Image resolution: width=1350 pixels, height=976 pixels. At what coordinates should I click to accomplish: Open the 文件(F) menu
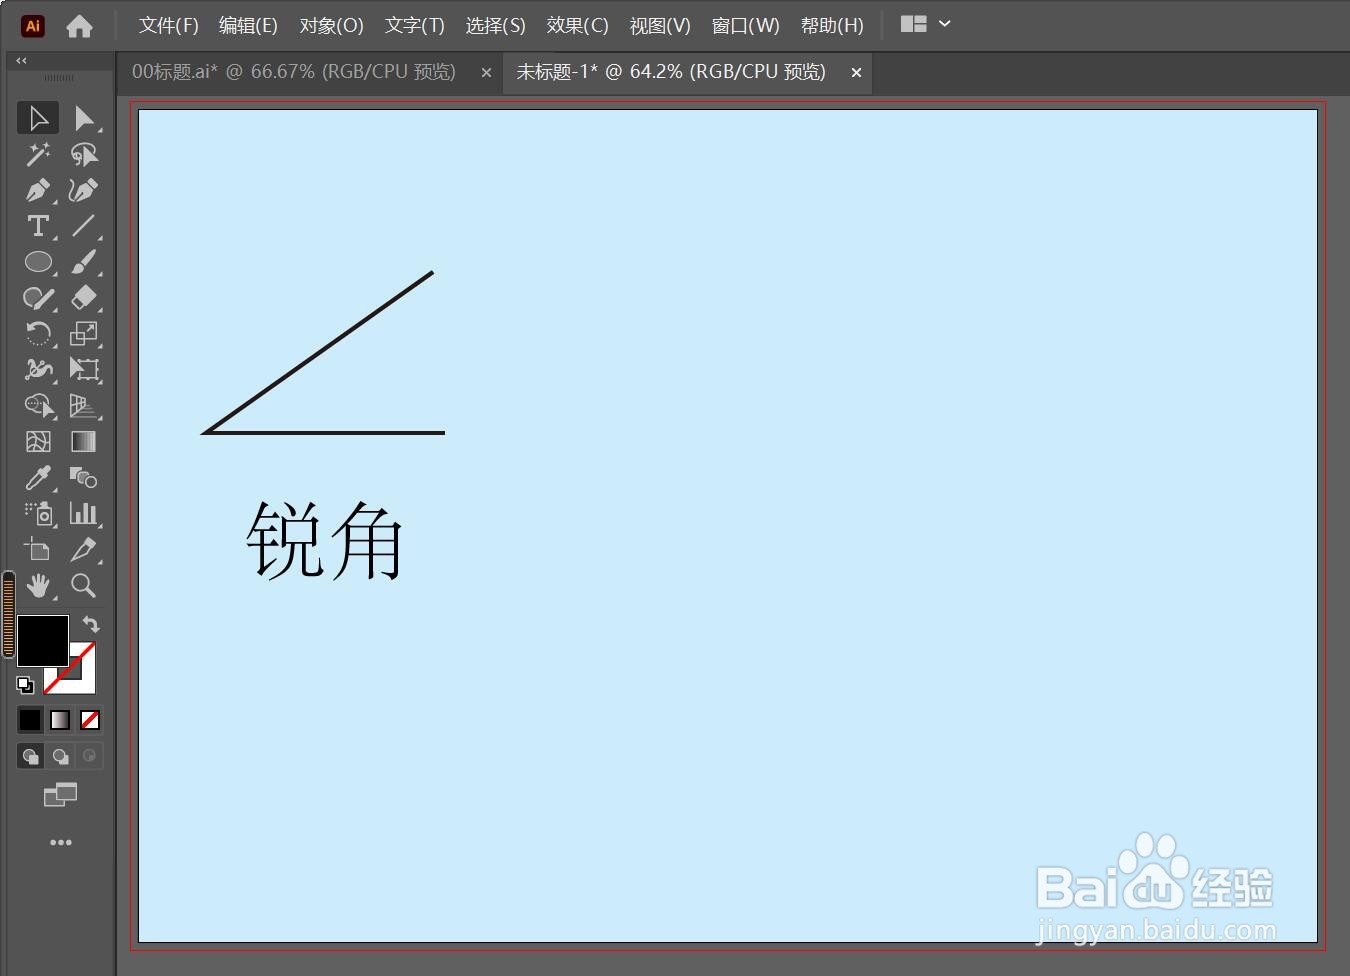(168, 25)
